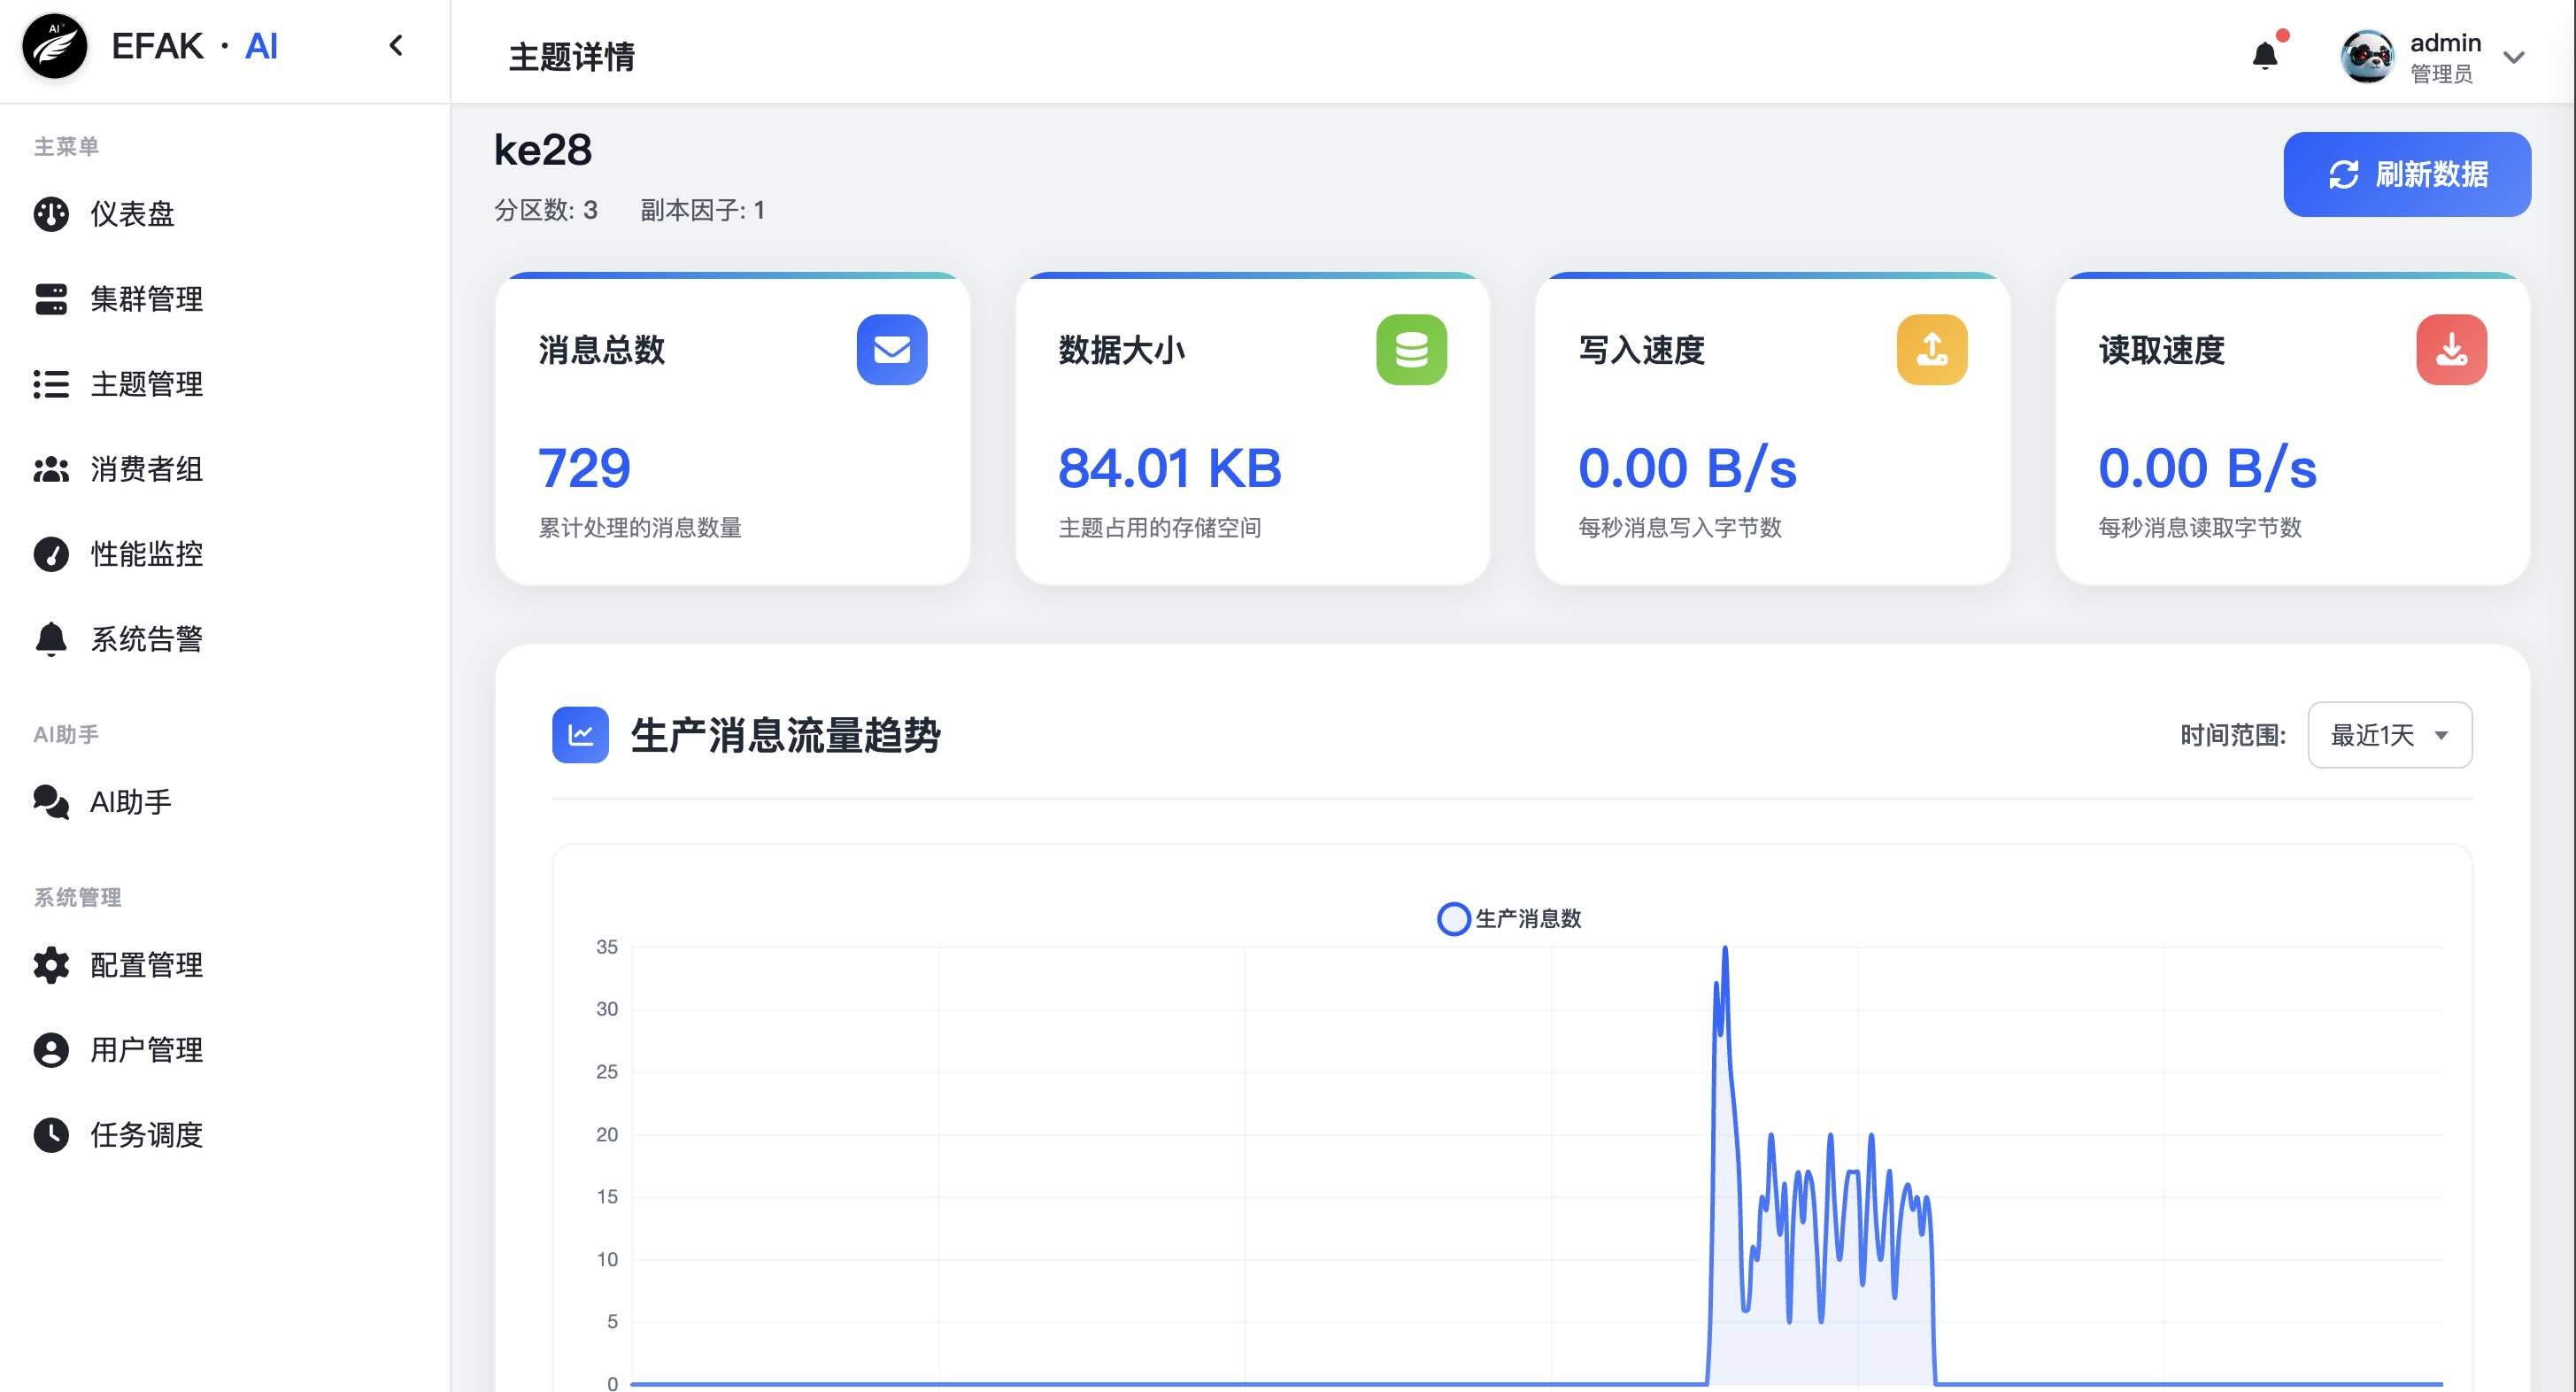Launch the AI助手 assistant

(x=131, y=801)
